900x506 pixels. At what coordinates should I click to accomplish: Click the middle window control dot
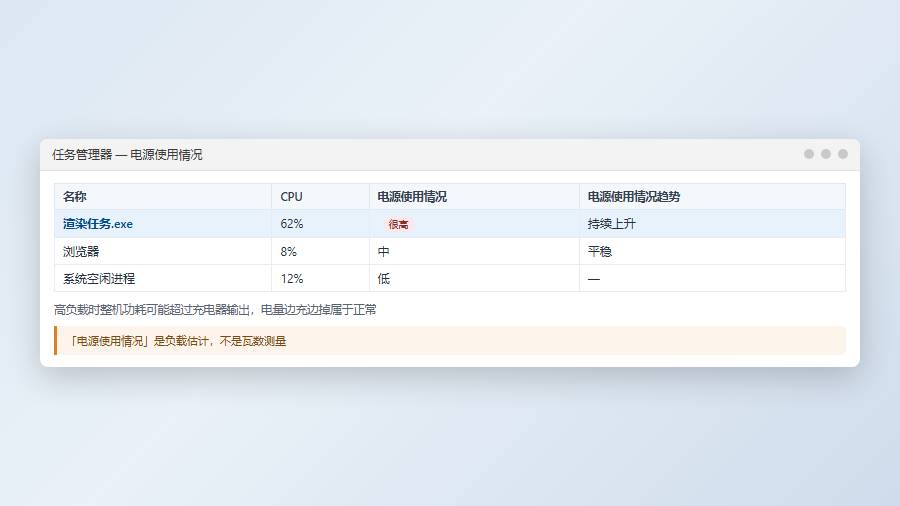tap(826, 154)
